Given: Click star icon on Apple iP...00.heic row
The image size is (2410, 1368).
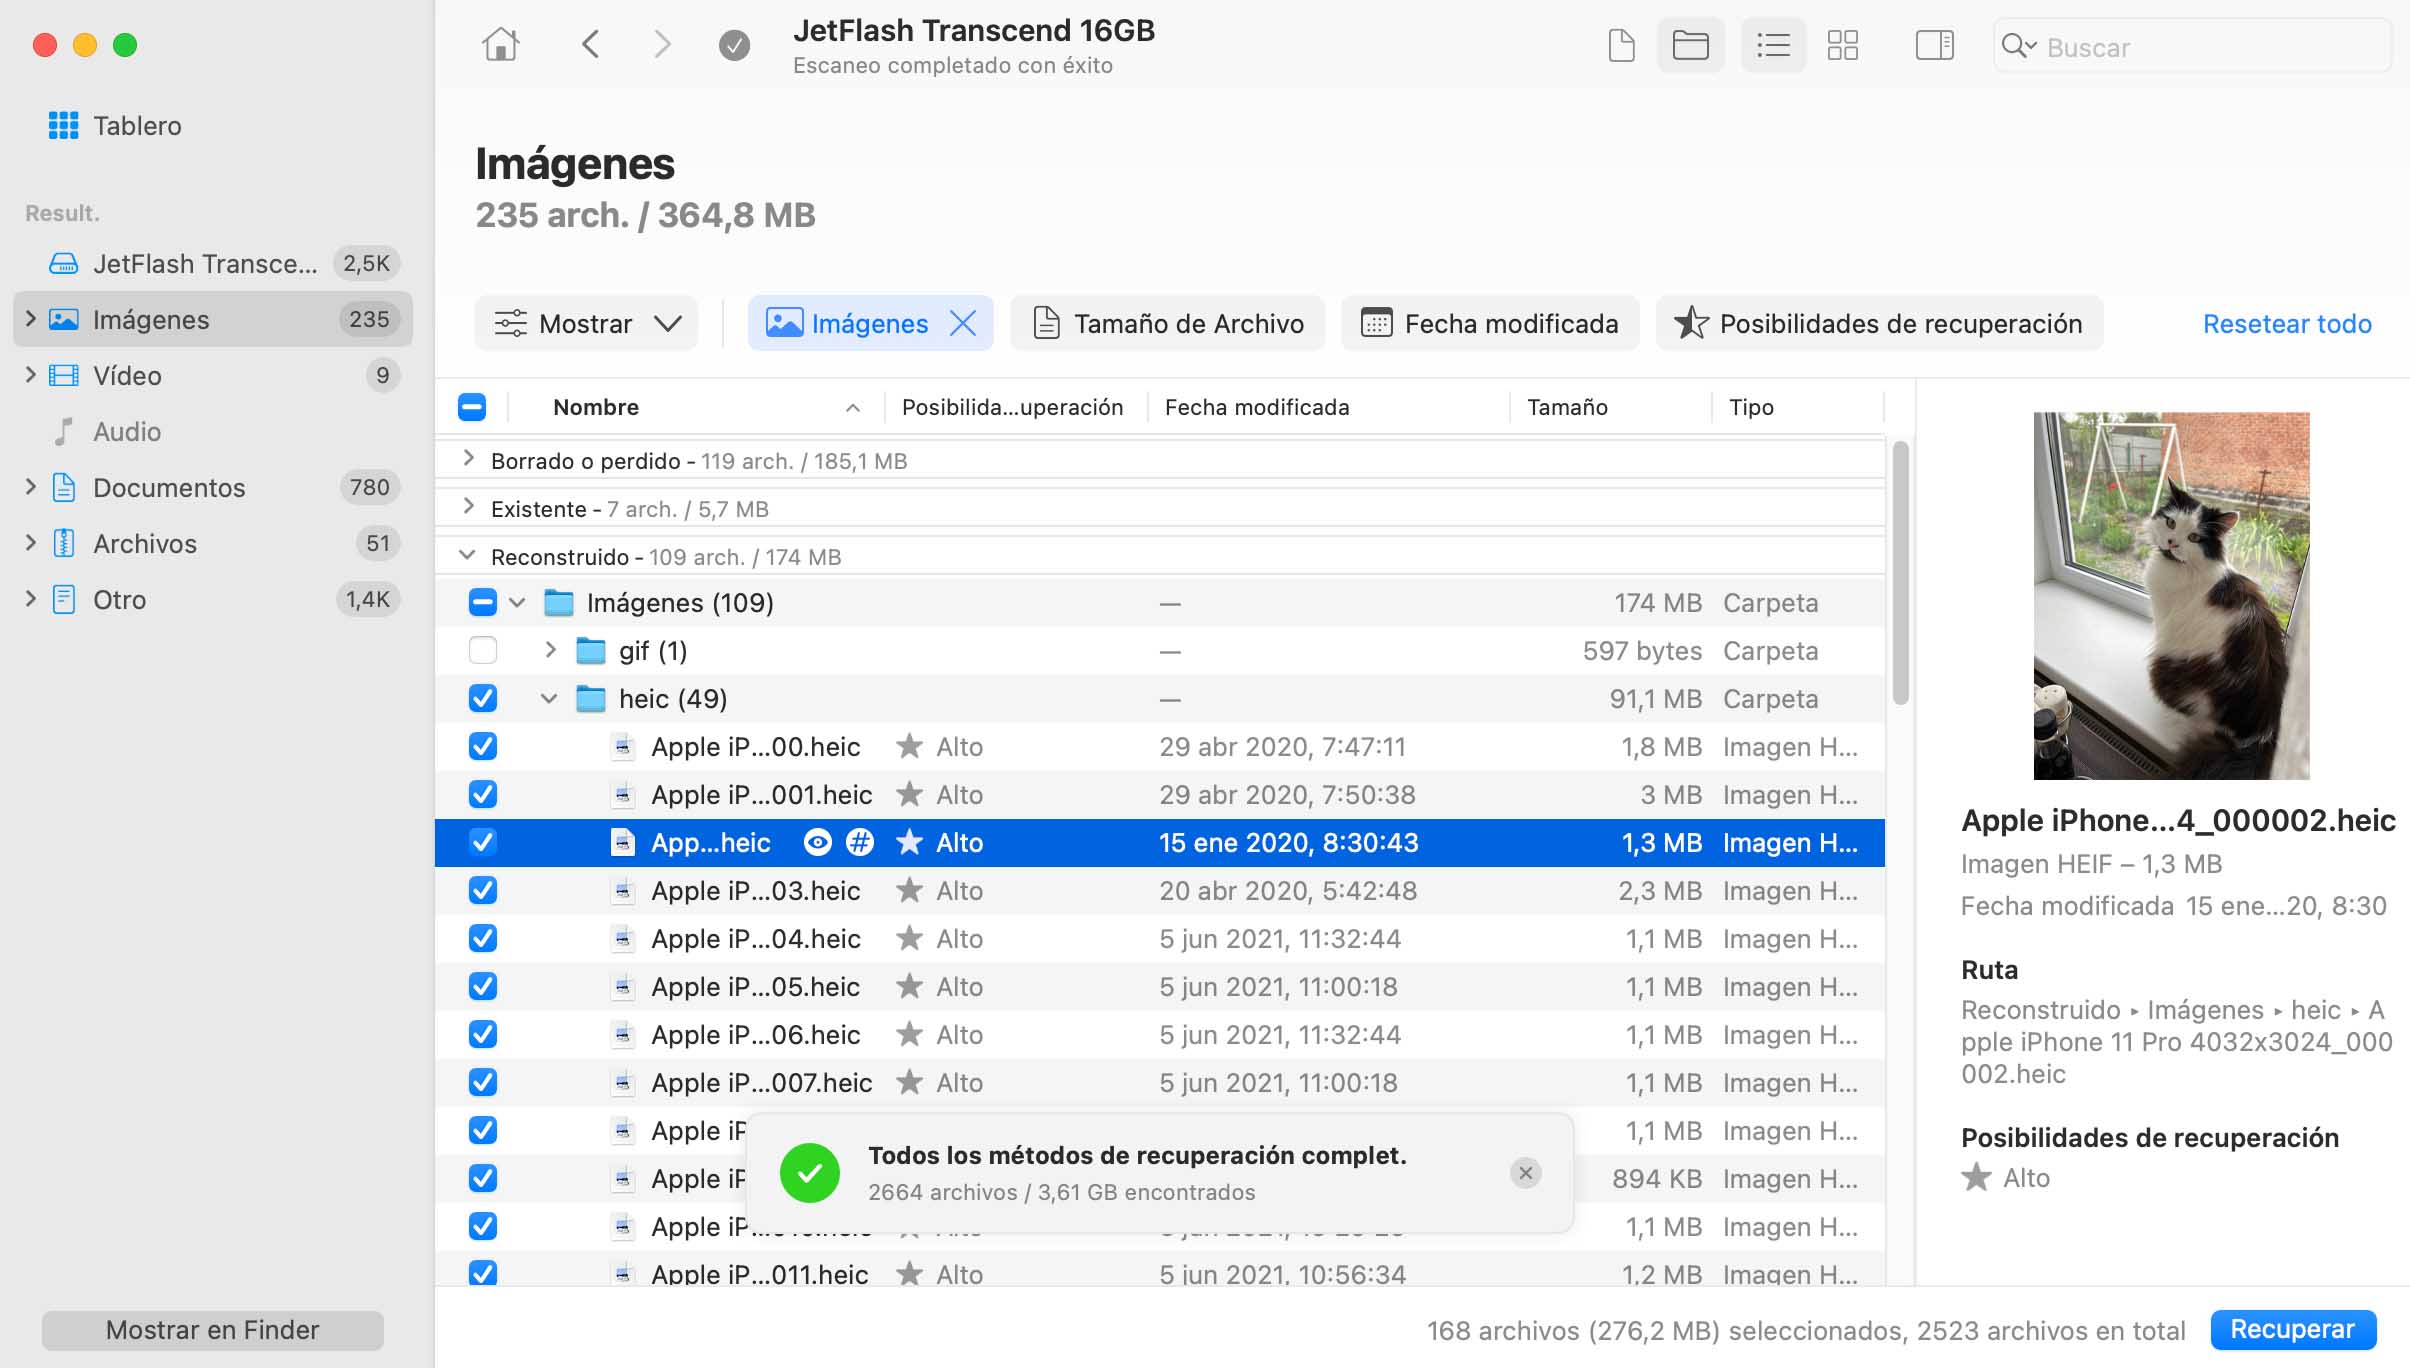Looking at the screenshot, I should tap(909, 747).
